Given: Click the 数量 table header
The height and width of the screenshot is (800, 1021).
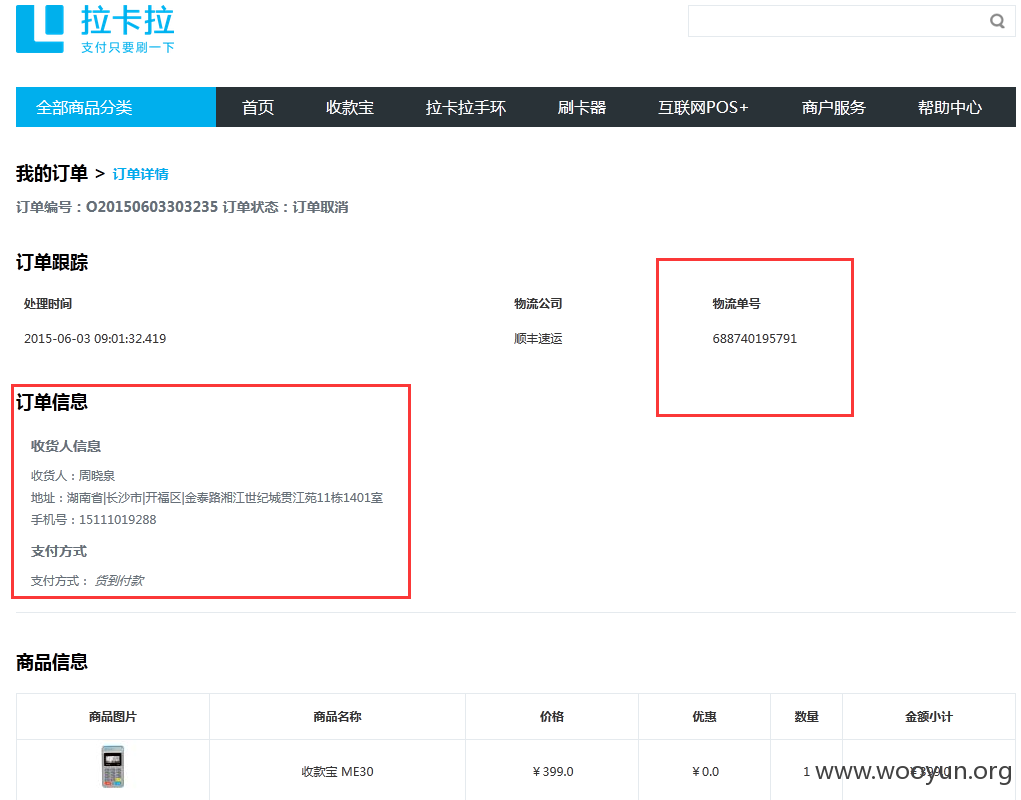Looking at the screenshot, I should [x=806, y=717].
